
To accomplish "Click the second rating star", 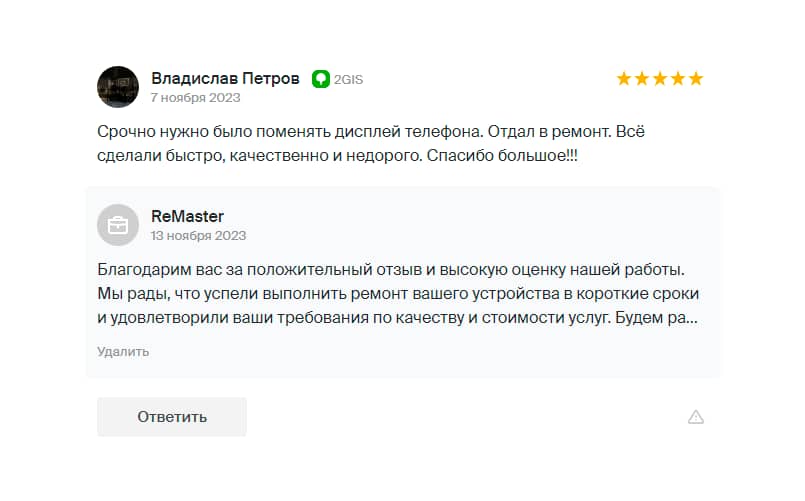I will (x=642, y=78).
